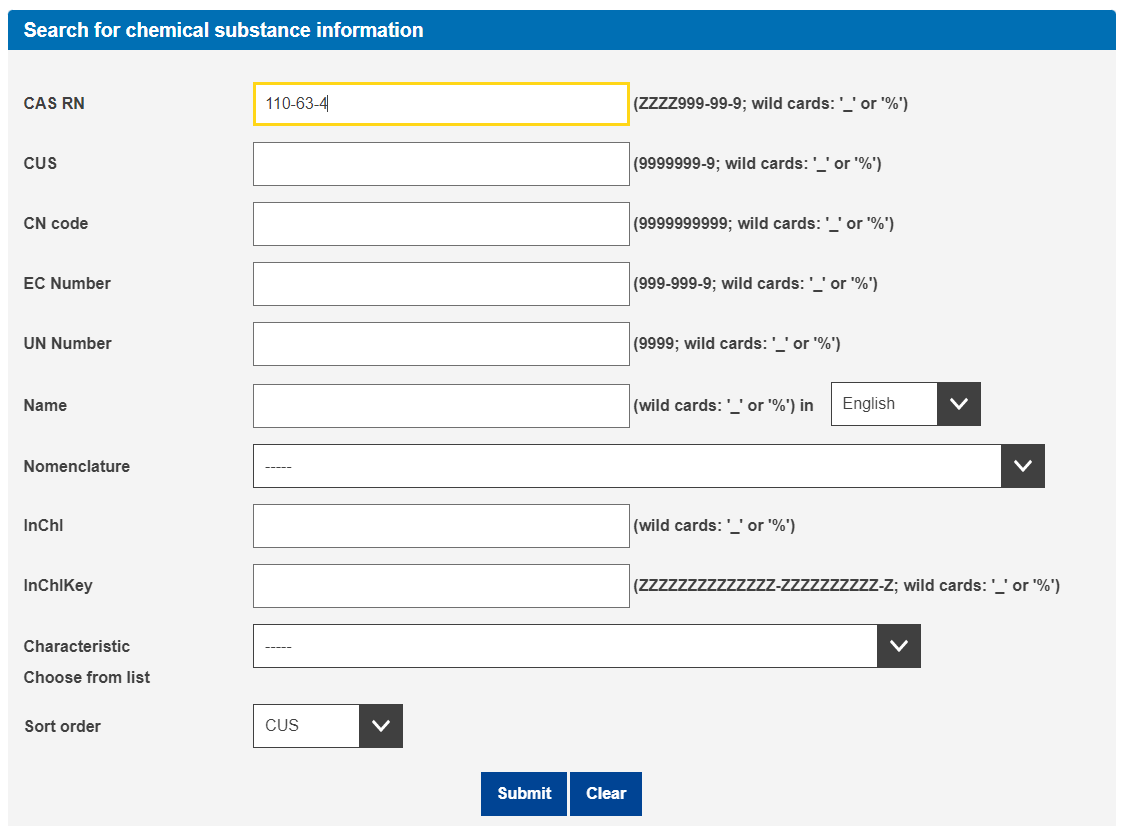Click the 'UN Number' label
Viewport: 1124px width, 826px height.
[67, 343]
